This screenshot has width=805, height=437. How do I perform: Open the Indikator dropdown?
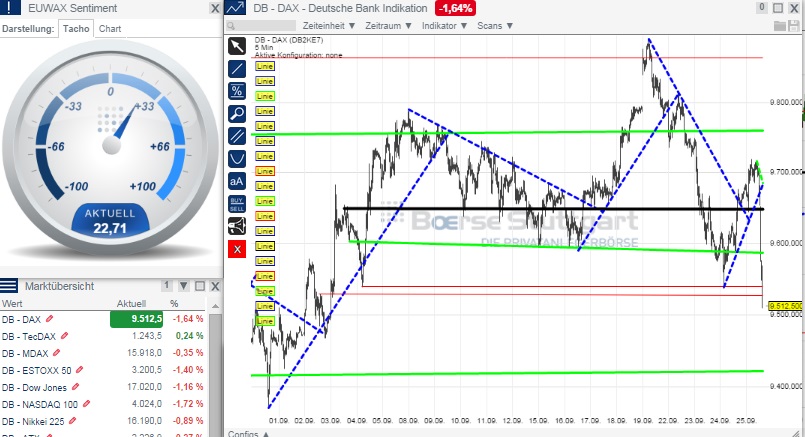[x=444, y=26]
